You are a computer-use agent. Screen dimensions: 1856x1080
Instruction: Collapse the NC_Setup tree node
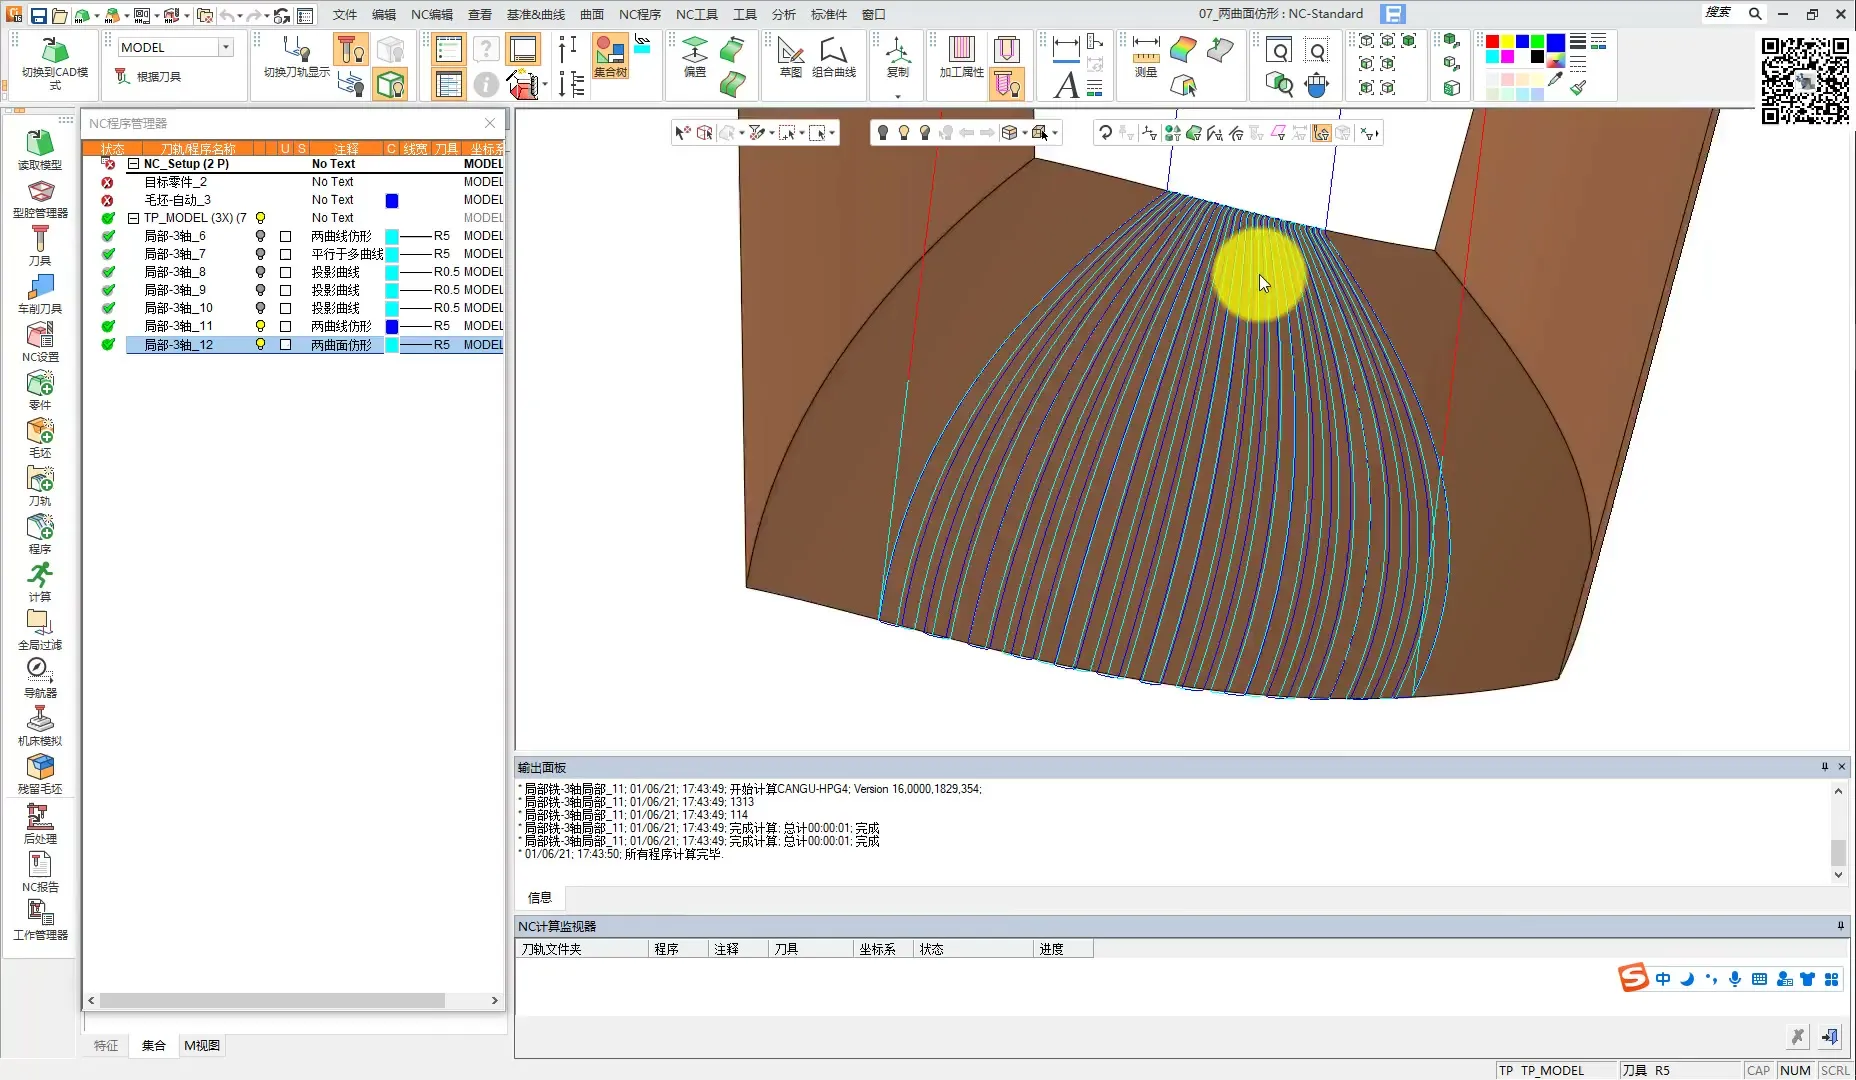click(x=133, y=164)
